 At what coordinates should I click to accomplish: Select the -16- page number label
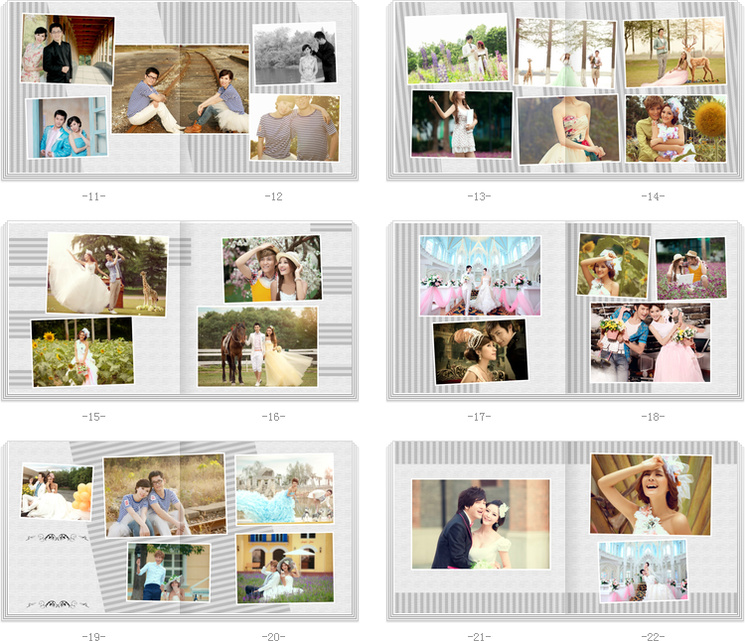tap(273, 416)
